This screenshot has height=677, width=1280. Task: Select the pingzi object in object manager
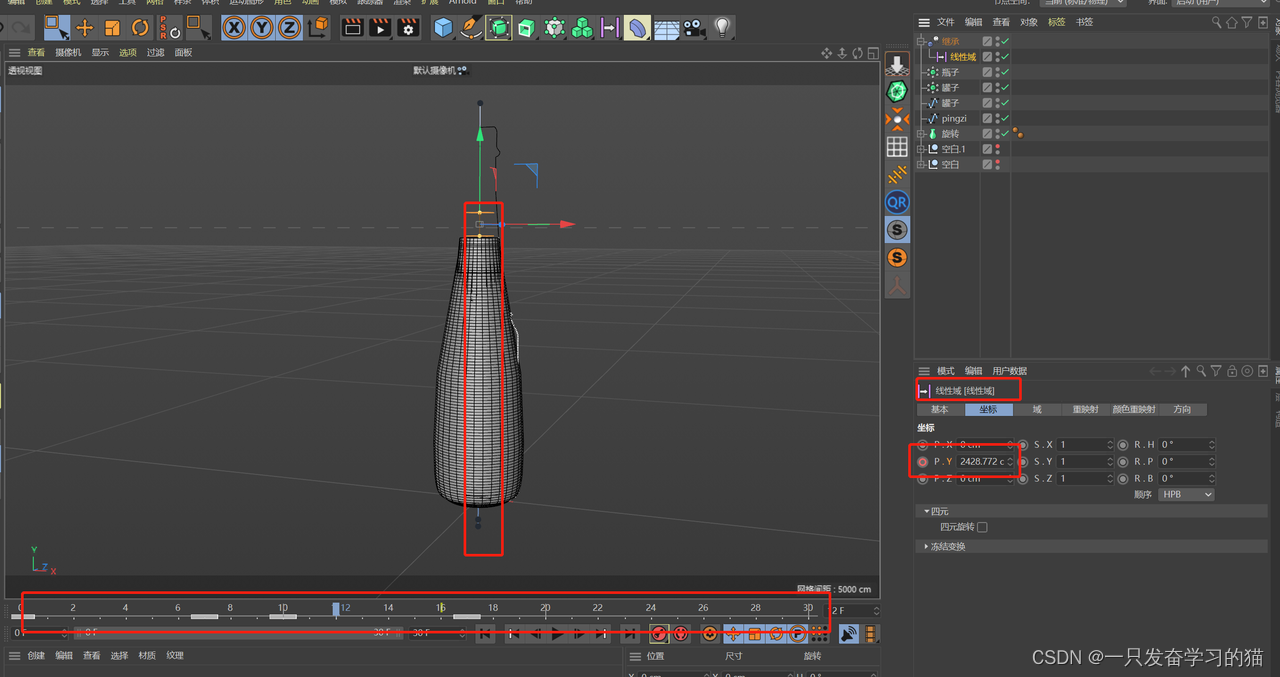(x=953, y=119)
